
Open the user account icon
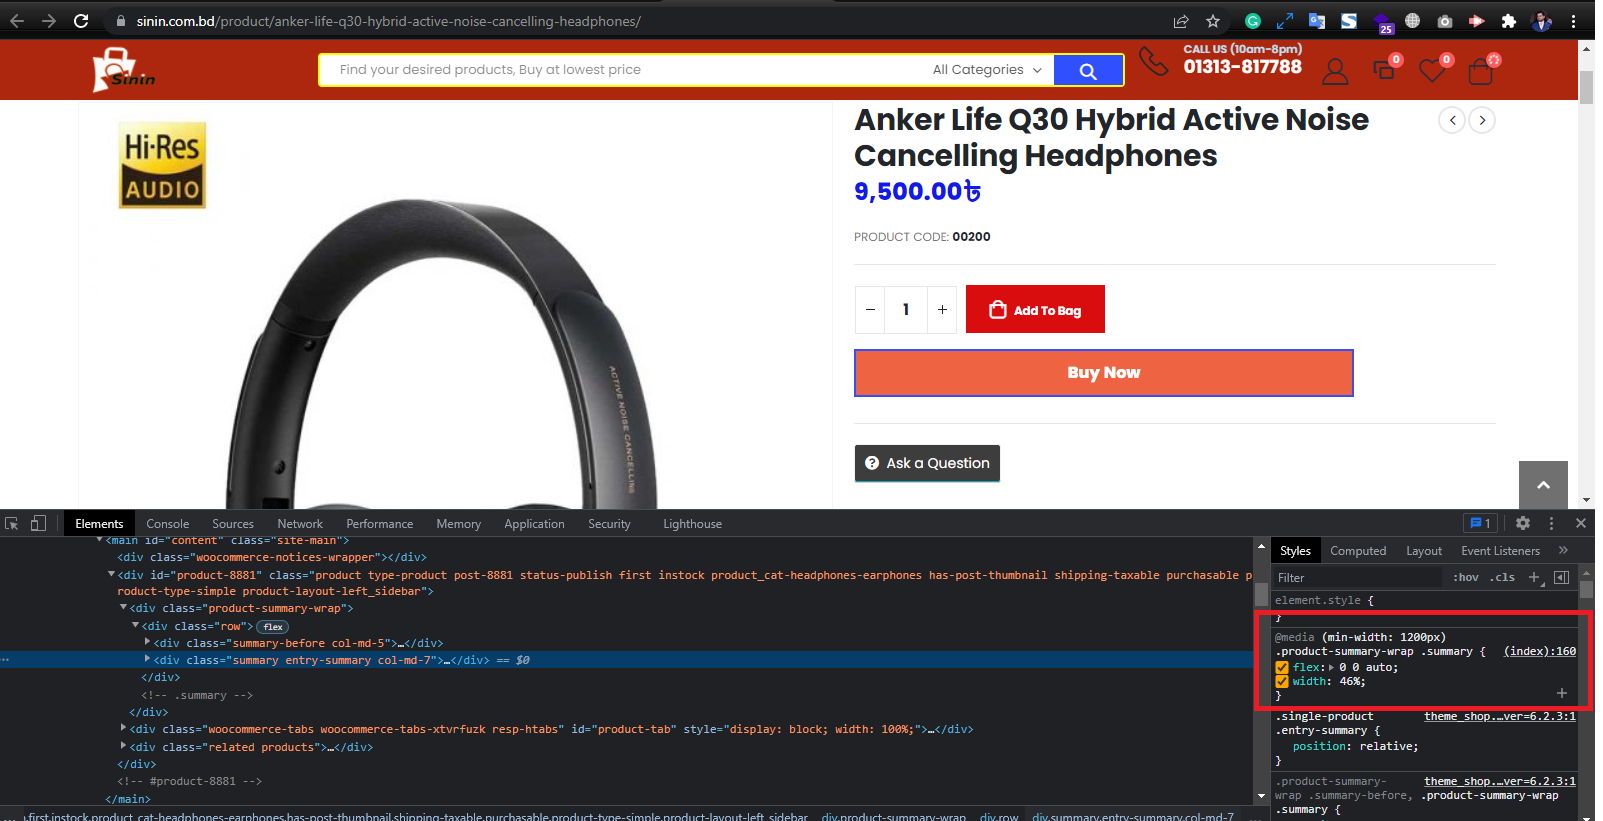(1335, 71)
